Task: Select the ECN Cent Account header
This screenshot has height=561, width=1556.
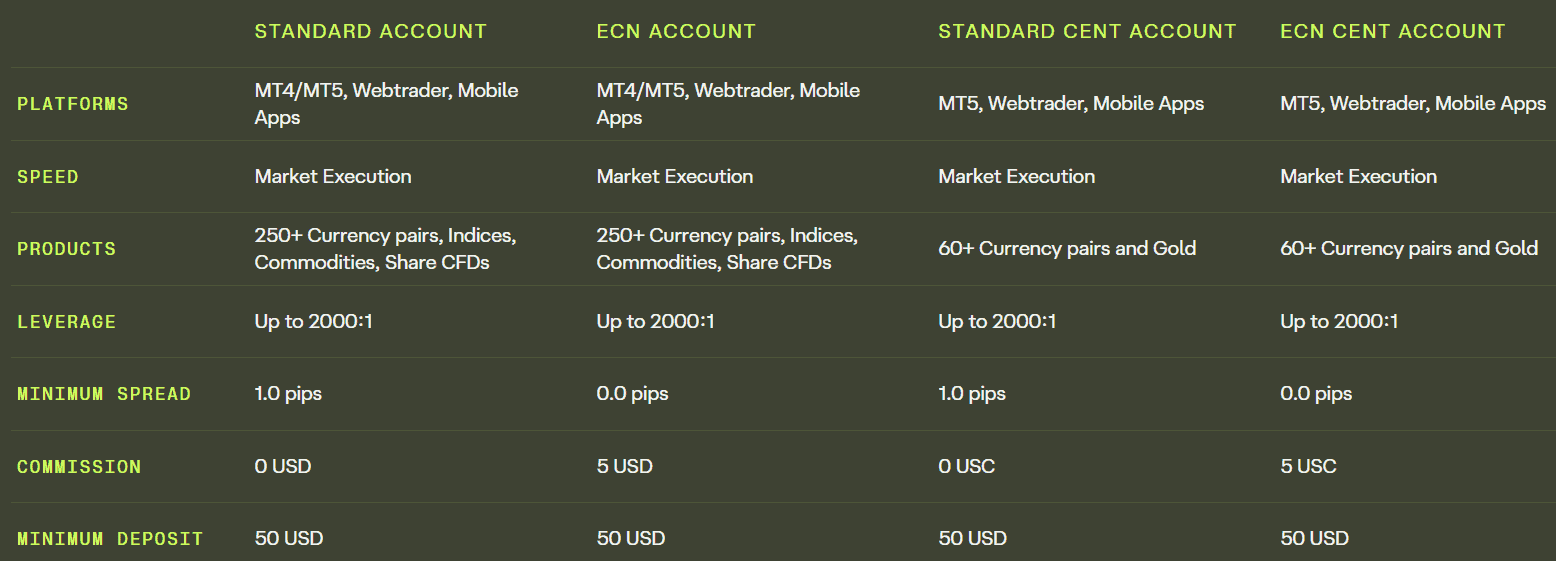Action: click(1392, 31)
